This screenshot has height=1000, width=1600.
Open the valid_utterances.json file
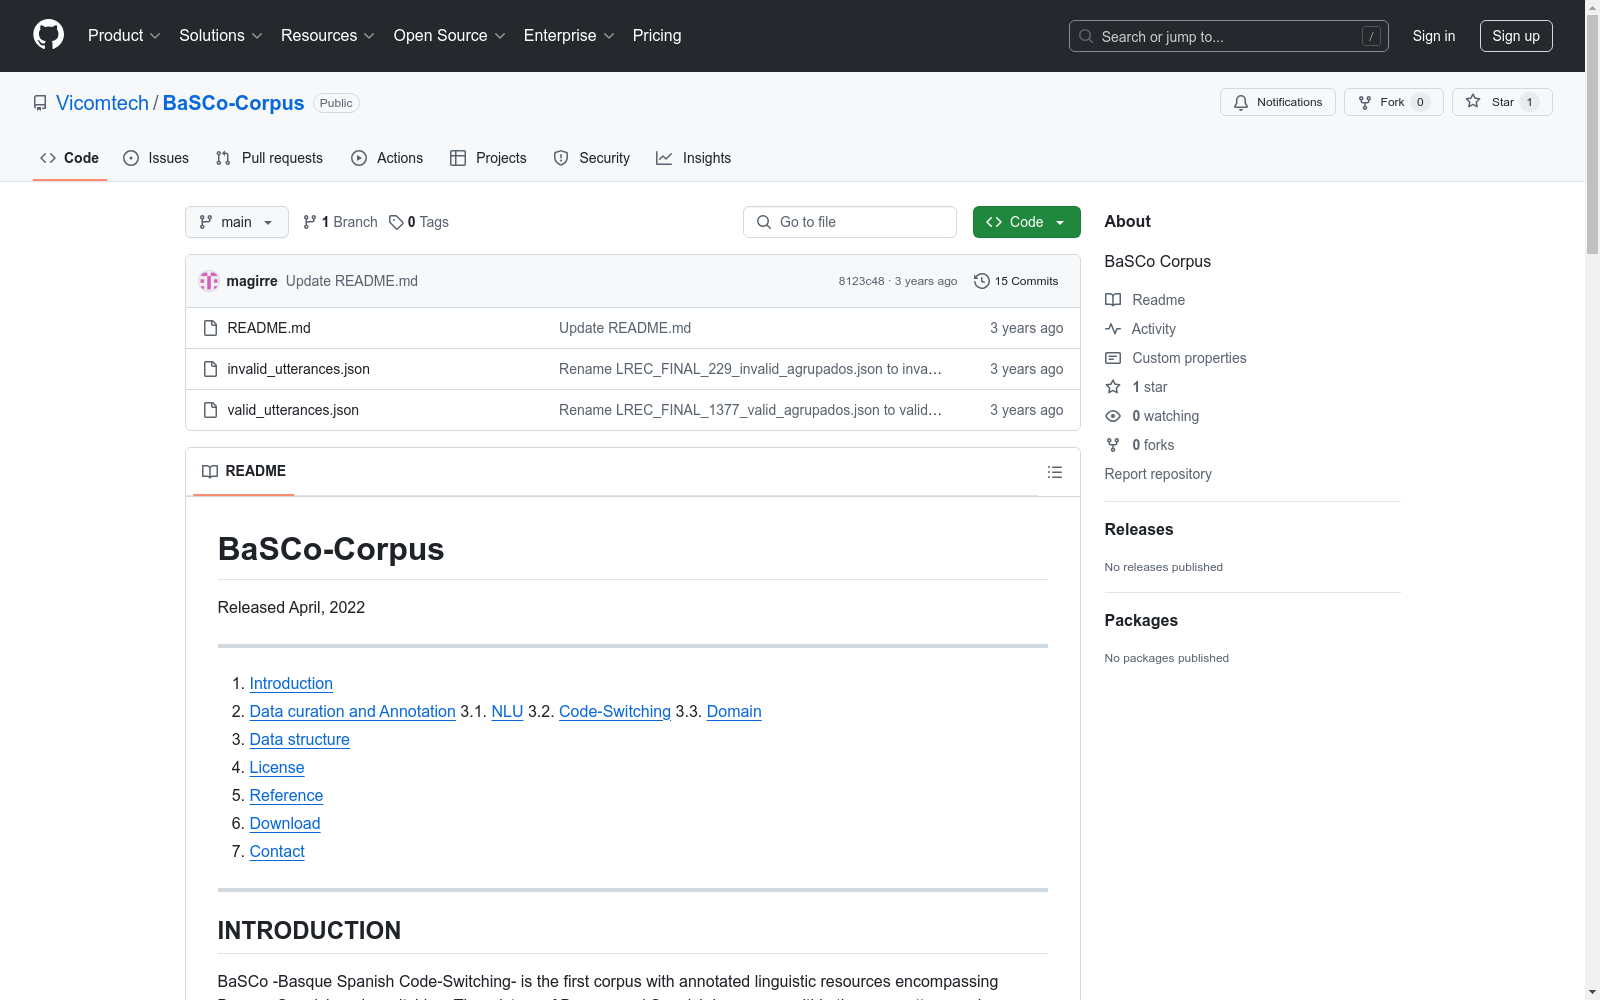click(293, 410)
